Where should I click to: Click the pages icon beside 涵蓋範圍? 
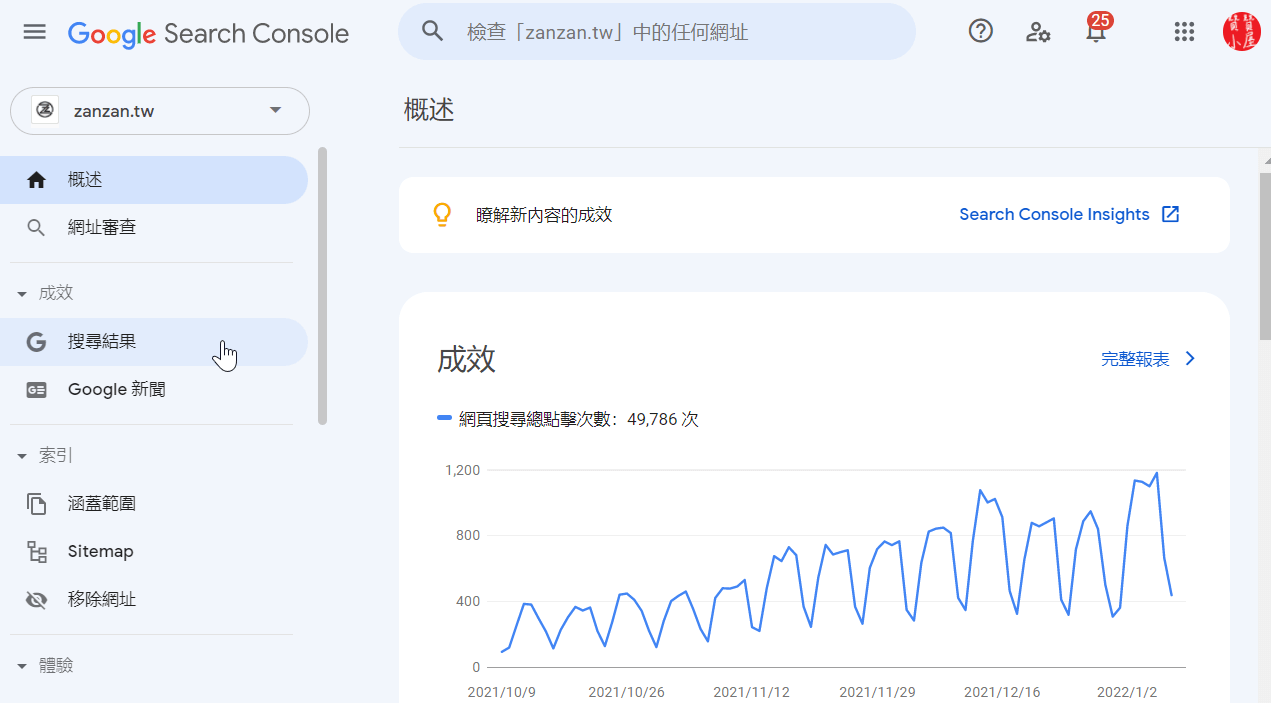pos(36,504)
